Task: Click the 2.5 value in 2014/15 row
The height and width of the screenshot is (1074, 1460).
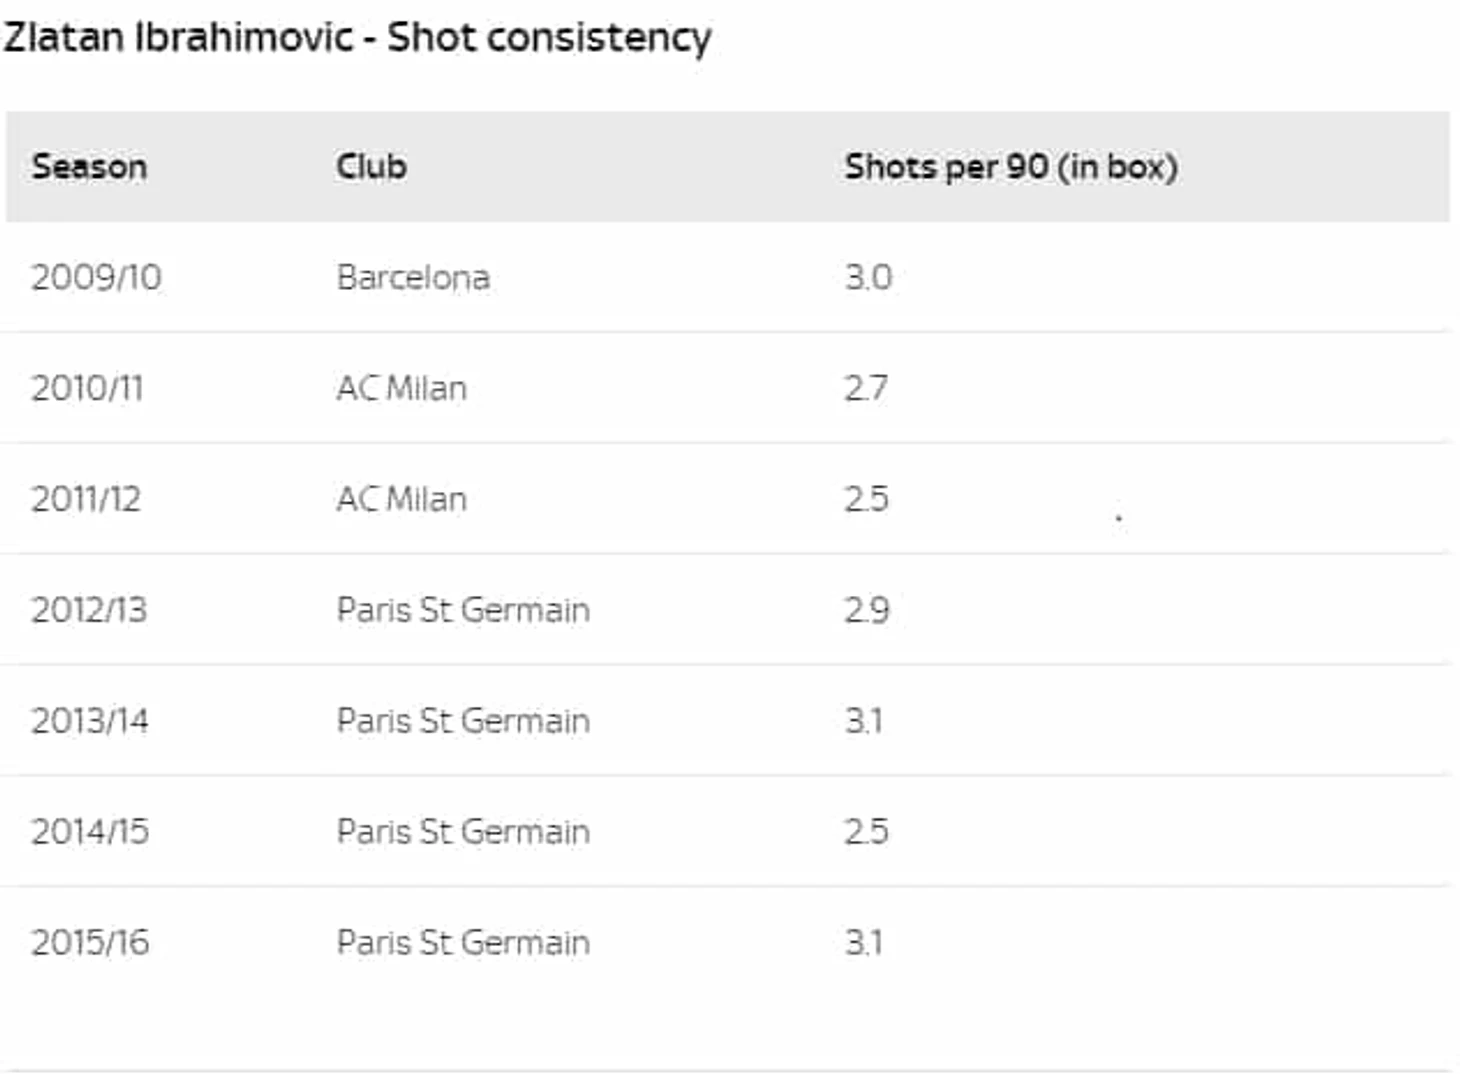Action: tap(866, 832)
